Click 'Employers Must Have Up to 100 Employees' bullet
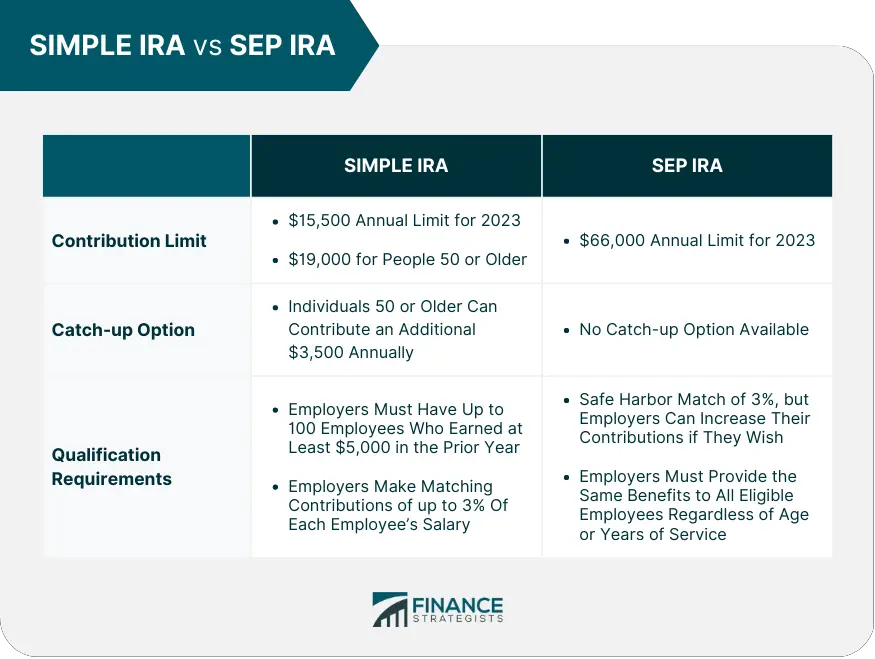875x659 pixels. (x=405, y=429)
